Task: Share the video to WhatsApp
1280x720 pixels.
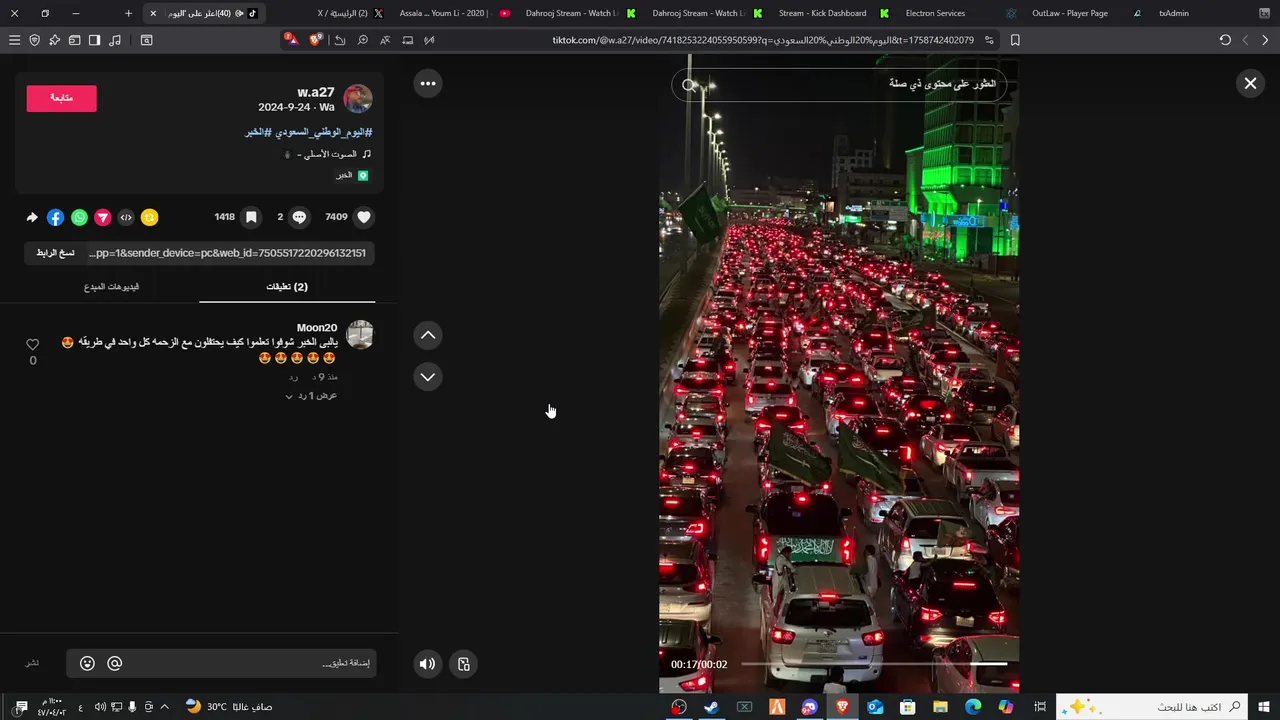Action: (79, 217)
